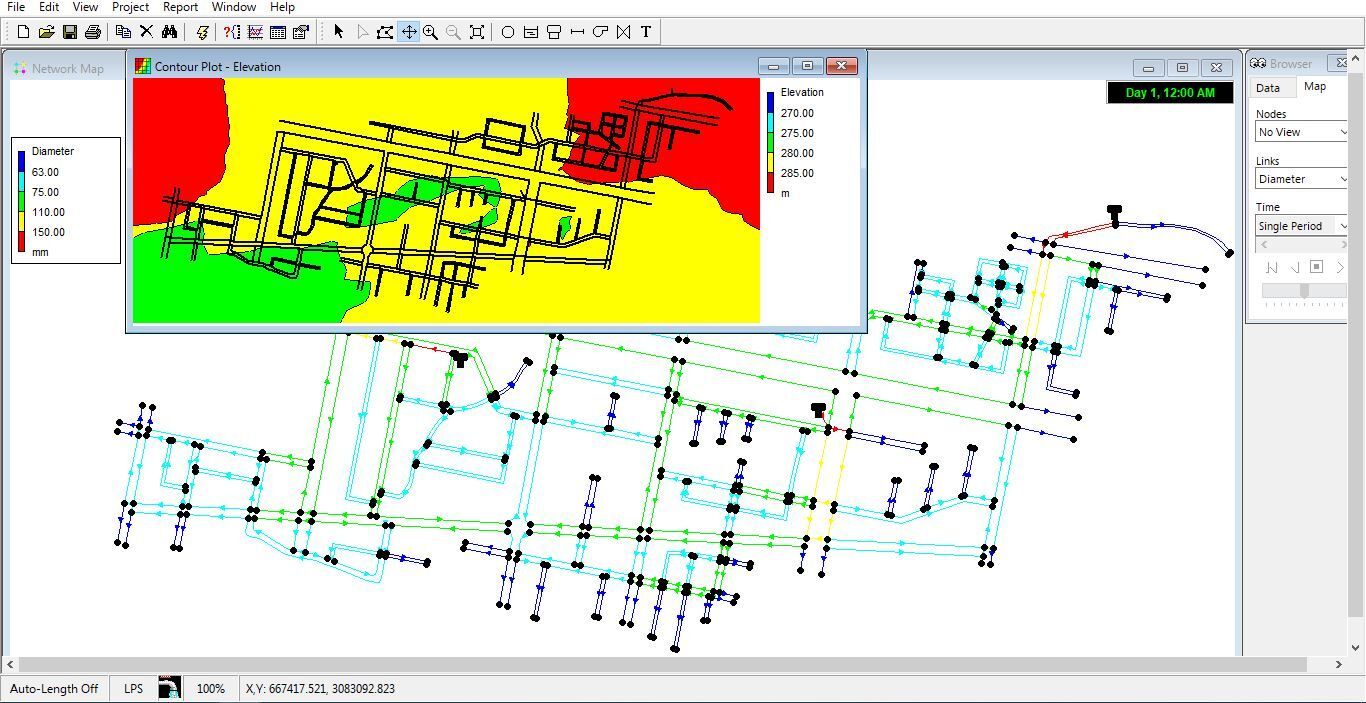Click the Copy to clipboard icon
The width and height of the screenshot is (1366, 703).
pyautogui.click(x=123, y=32)
